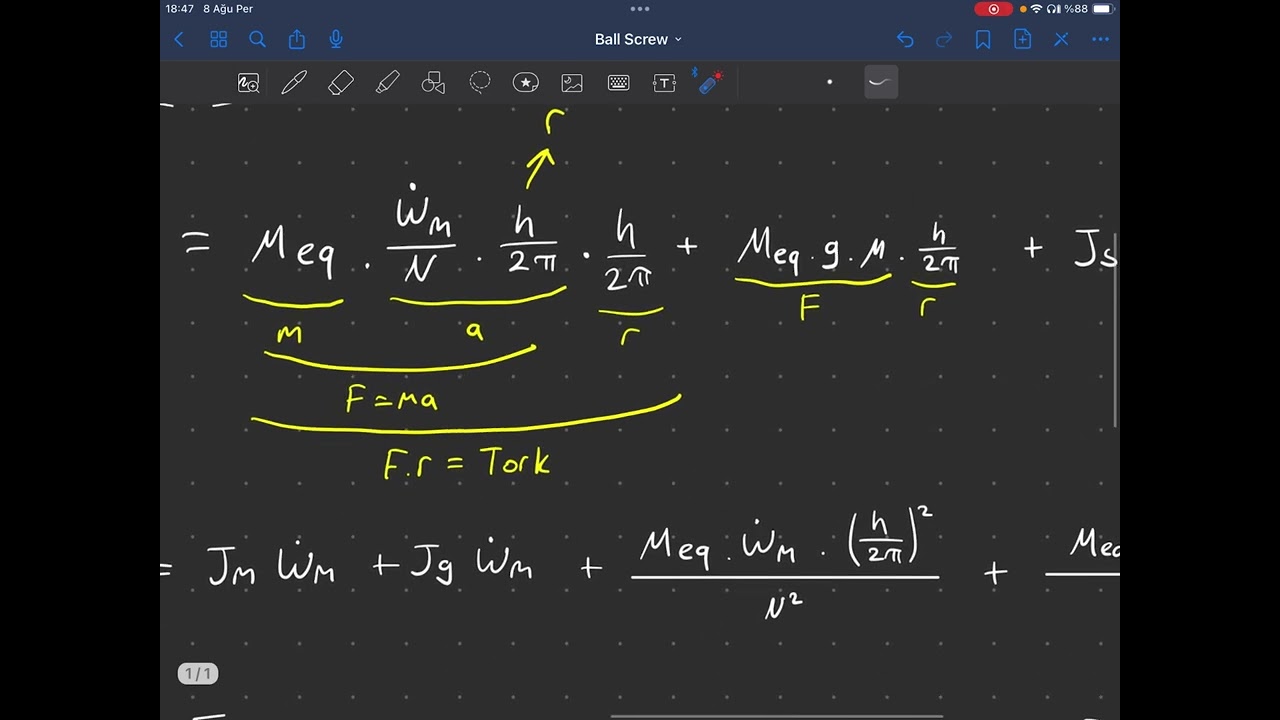The width and height of the screenshot is (1280, 720).
Task: Tap the battery %88 status indicator
Action: coord(1089,9)
